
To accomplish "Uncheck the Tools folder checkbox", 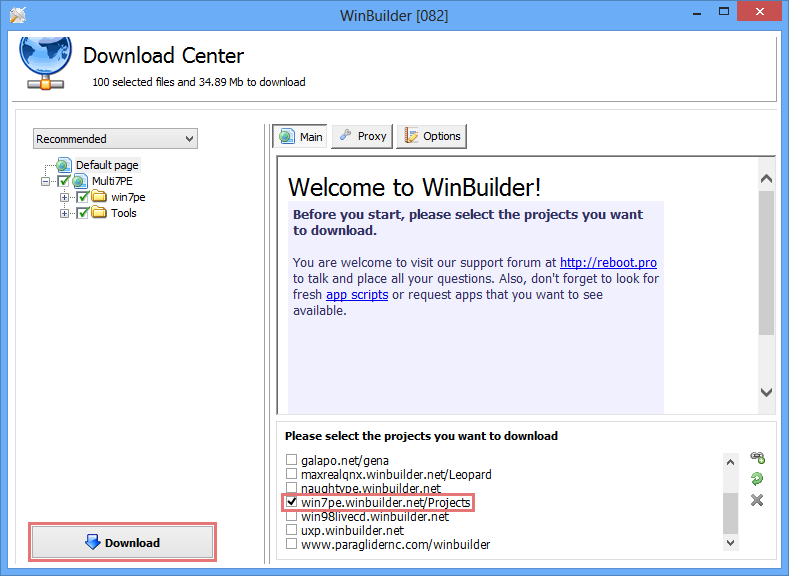I will click(83, 213).
